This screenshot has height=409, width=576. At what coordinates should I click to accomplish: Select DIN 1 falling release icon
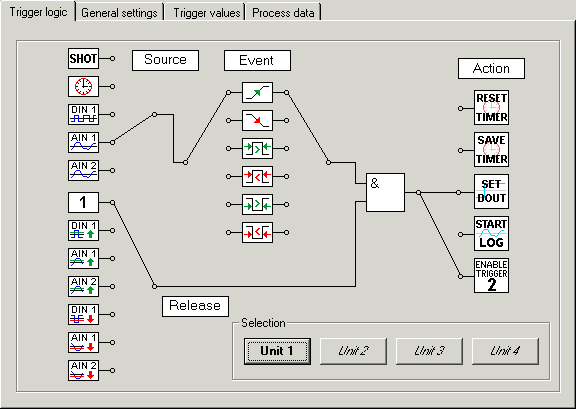(83, 314)
